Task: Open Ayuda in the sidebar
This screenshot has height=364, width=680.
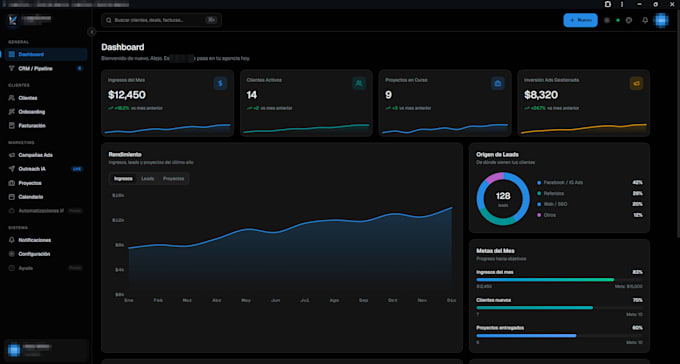Action: (46, 268)
